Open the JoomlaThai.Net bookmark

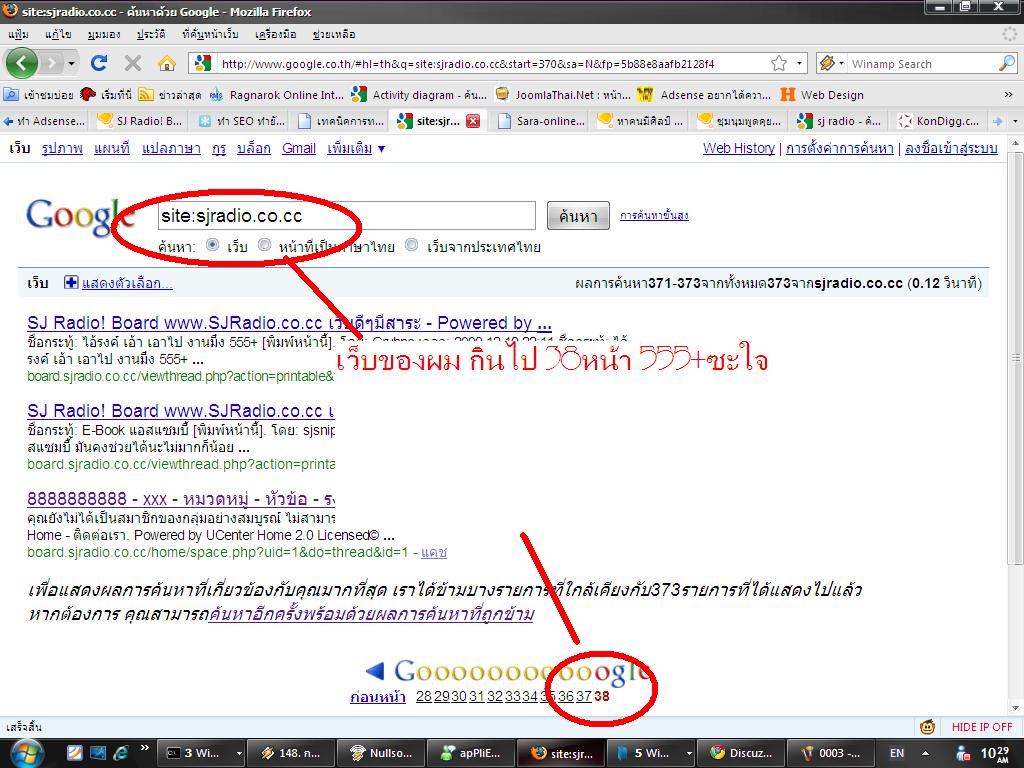click(x=563, y=95)
